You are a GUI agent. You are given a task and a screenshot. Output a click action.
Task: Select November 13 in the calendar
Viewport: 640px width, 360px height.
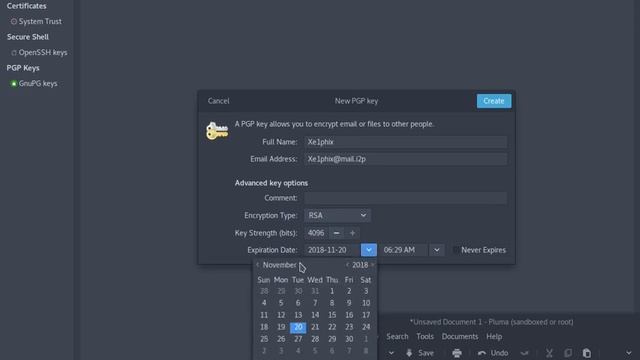coord(298,315)
